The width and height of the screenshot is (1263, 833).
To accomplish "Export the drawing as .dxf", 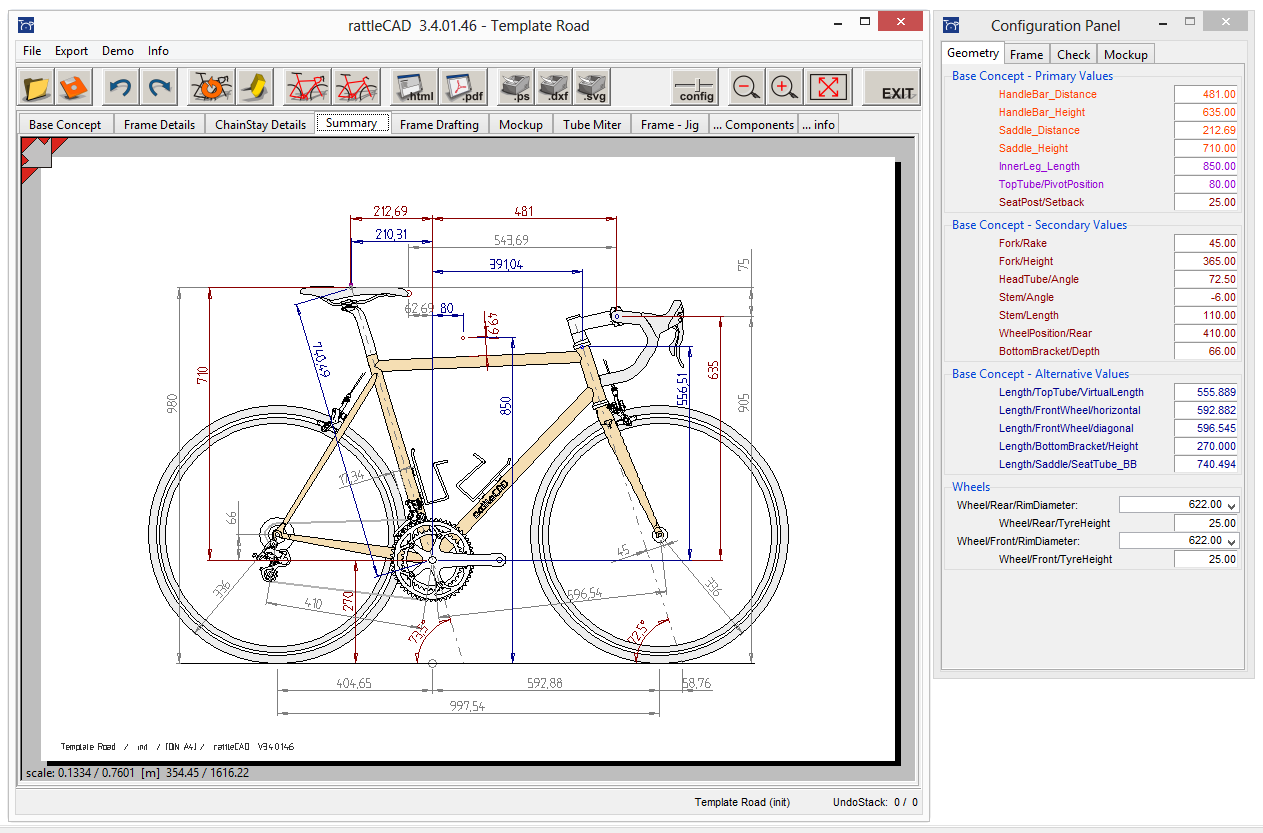I will [554, 87].
